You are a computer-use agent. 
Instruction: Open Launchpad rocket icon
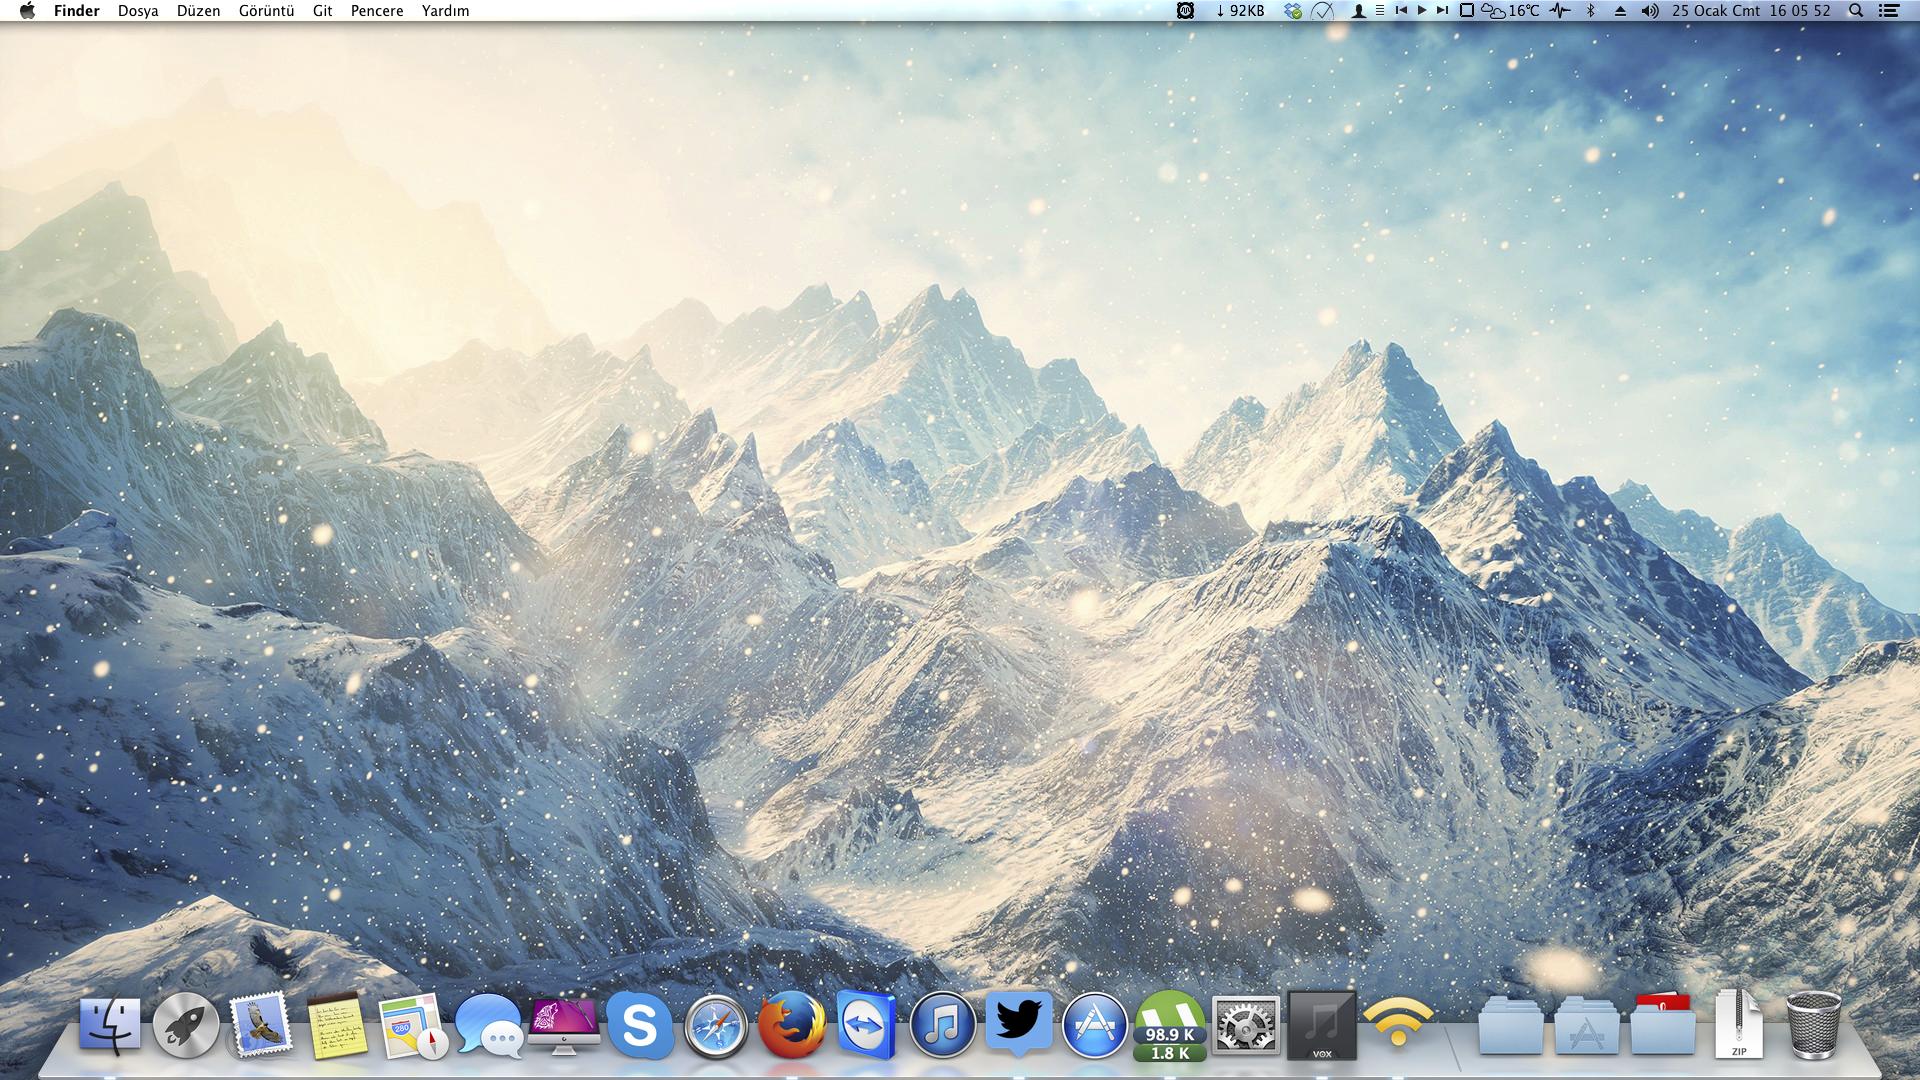coord(186,1026)
